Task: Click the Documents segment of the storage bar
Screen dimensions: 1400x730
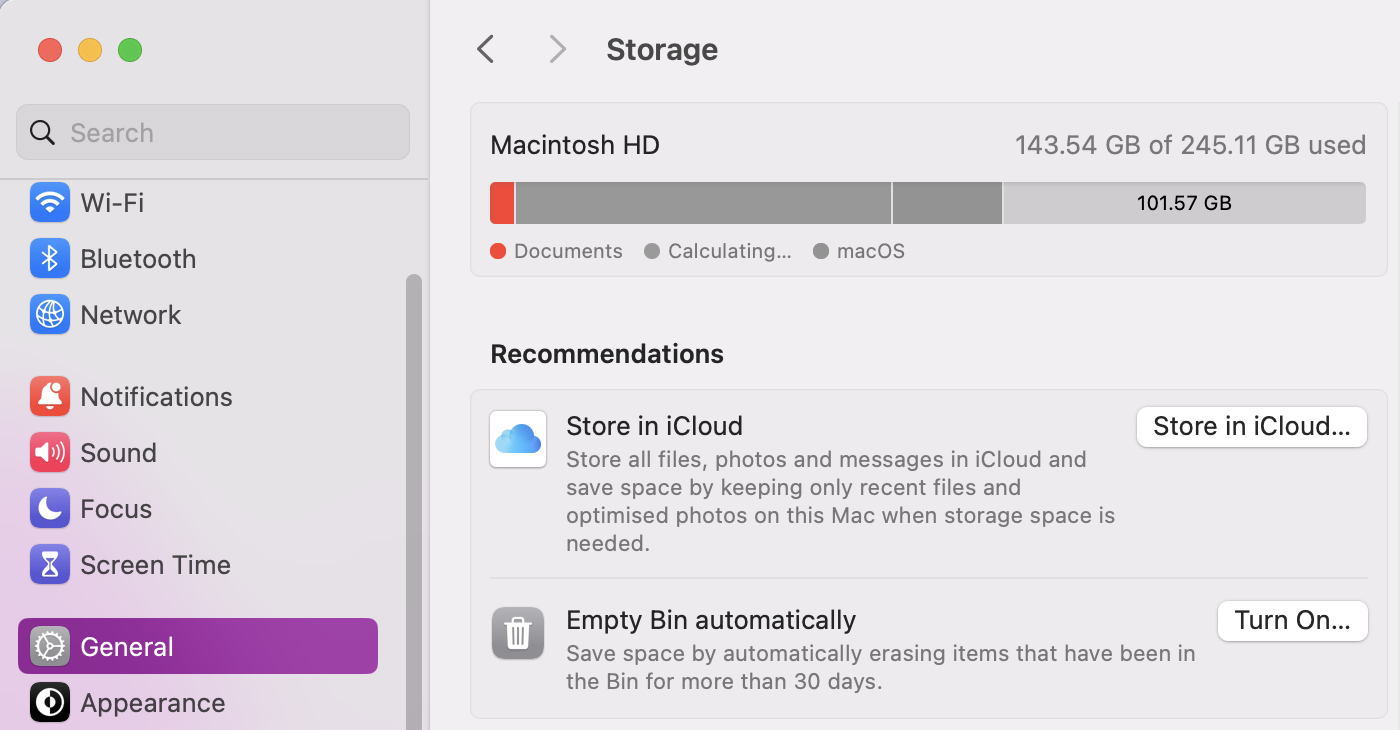Action: [x=501, y=202]
